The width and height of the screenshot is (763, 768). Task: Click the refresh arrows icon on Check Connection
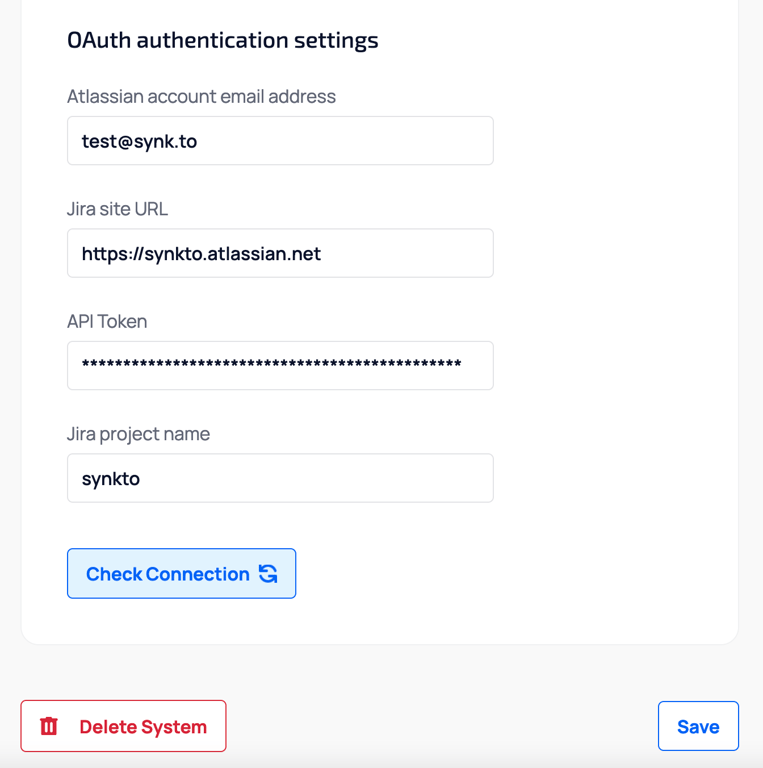268,573
